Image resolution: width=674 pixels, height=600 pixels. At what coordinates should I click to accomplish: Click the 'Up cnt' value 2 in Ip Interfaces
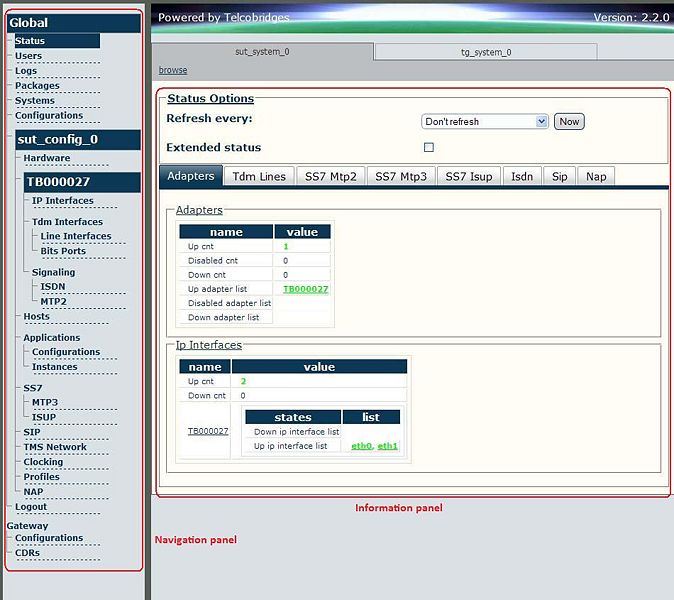pos(243,381)
